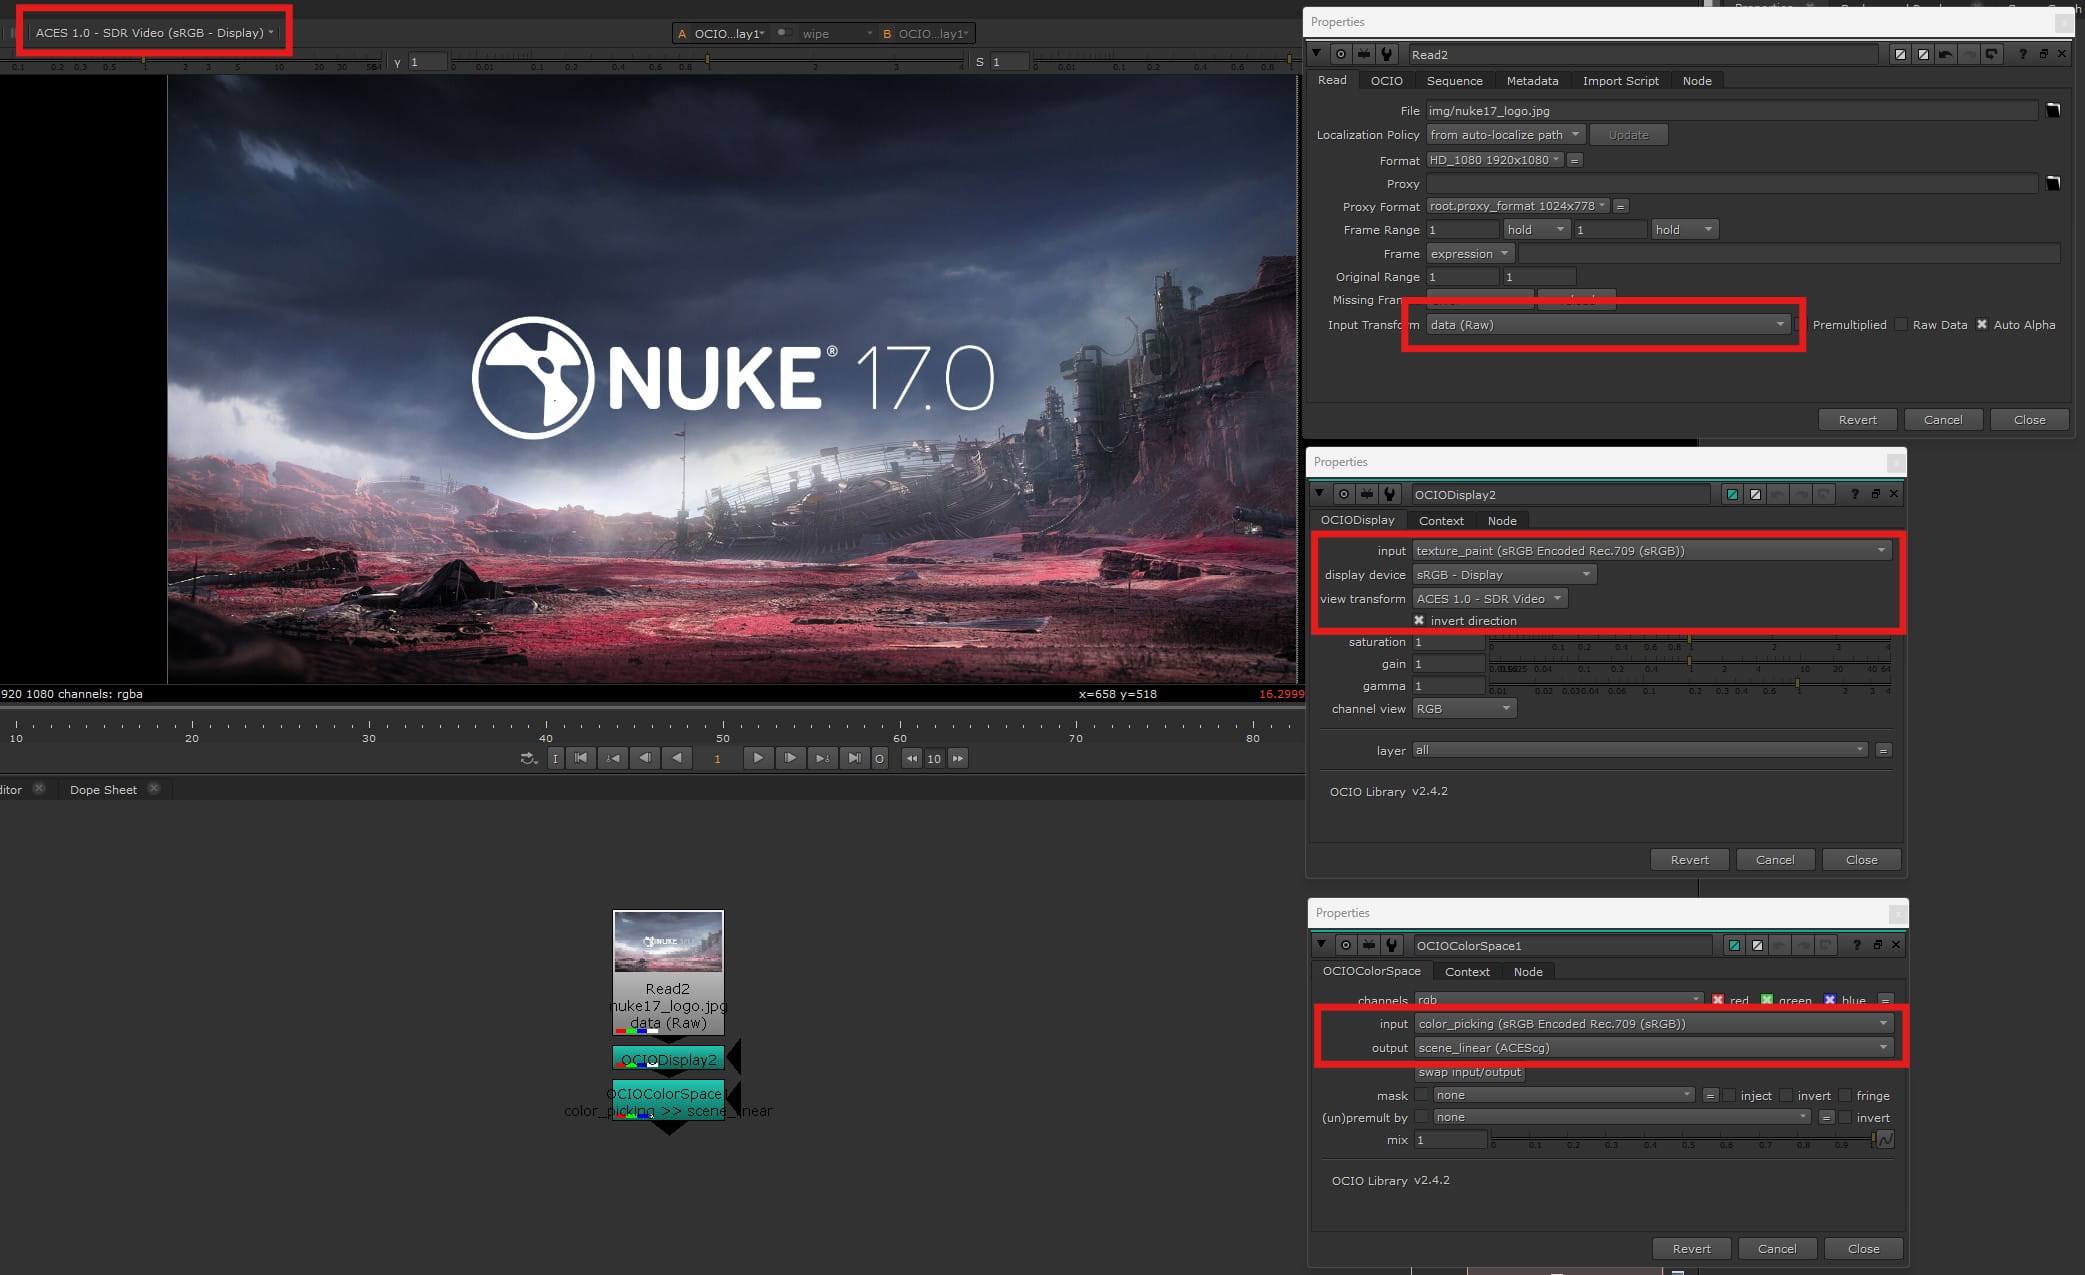
Task: Skip forward by increment button
Action: point(958,758)
